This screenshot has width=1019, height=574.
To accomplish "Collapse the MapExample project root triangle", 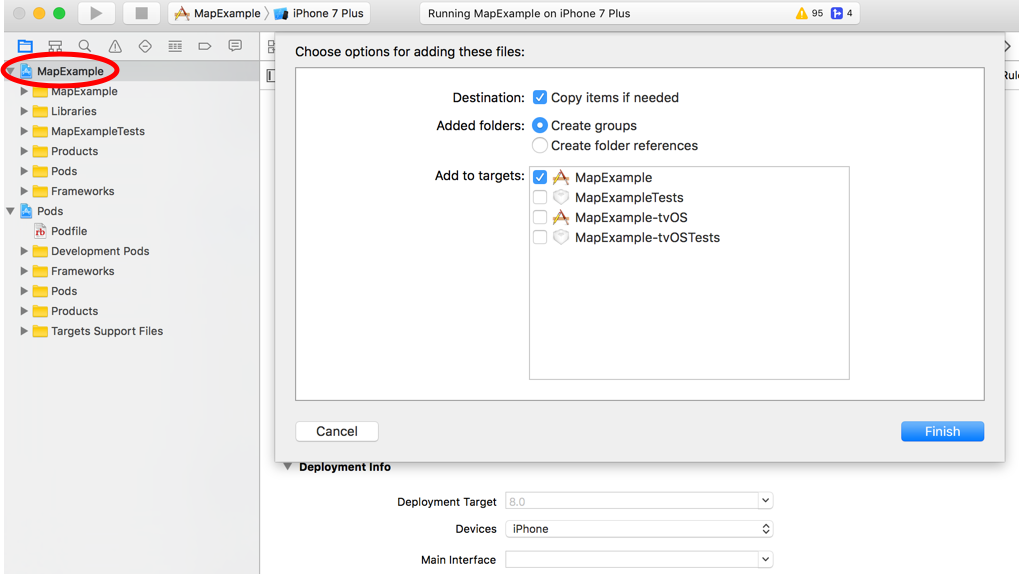I will point(10,71).
